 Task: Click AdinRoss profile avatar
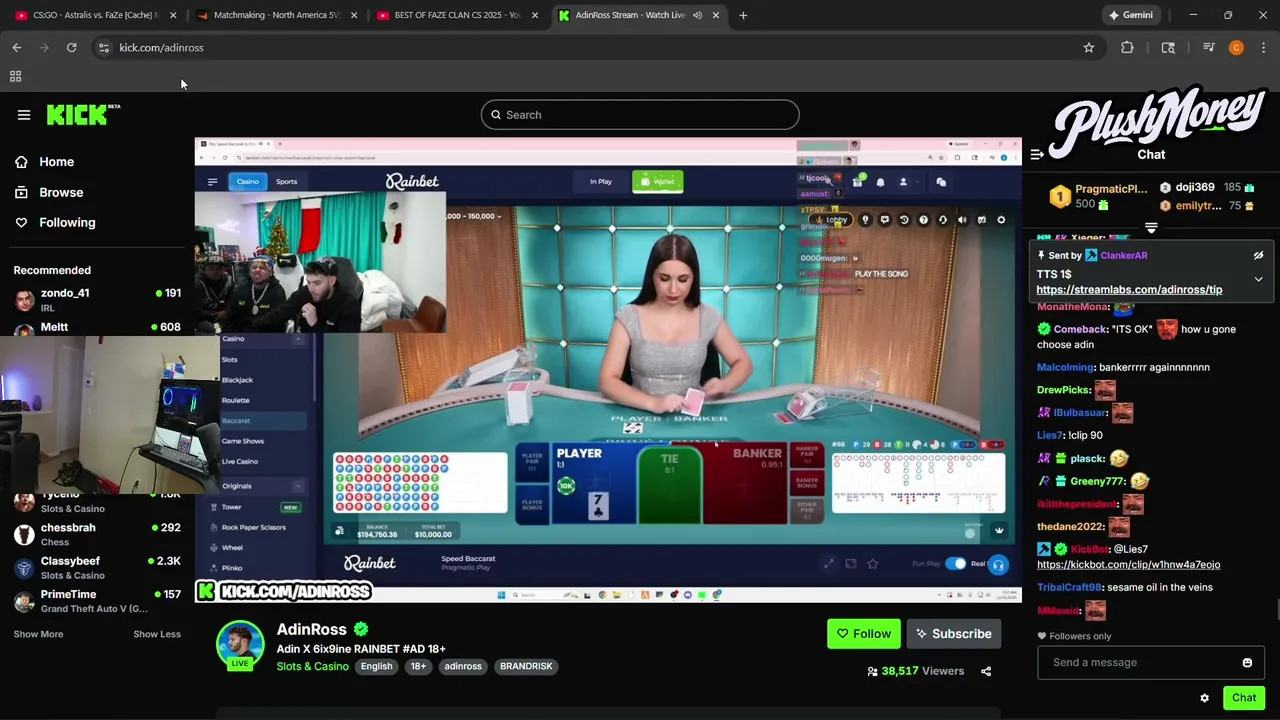click(x=240, y=645)
